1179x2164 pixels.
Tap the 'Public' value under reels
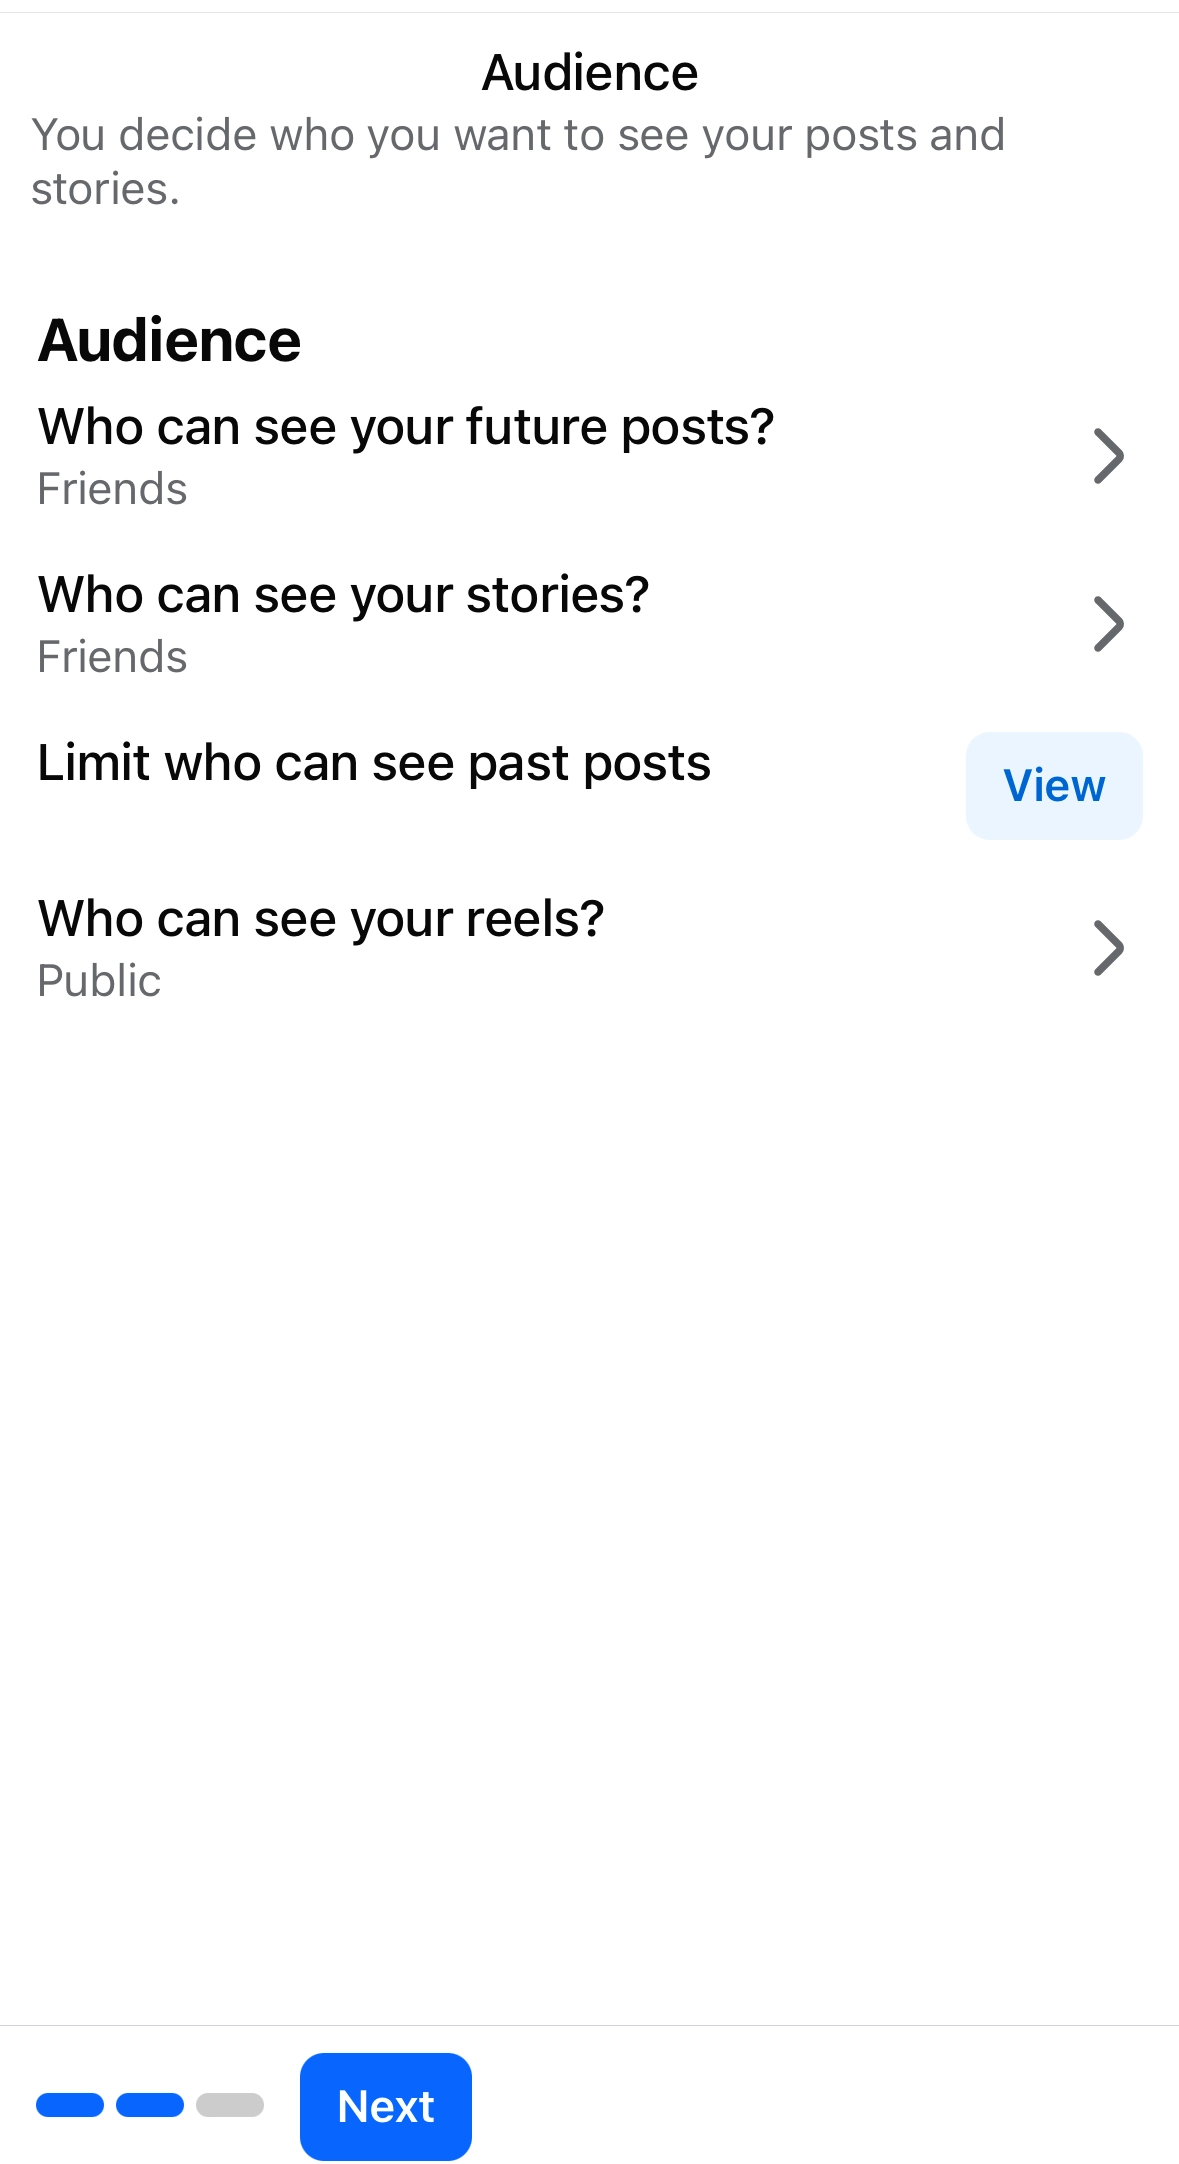coord(99,981)
